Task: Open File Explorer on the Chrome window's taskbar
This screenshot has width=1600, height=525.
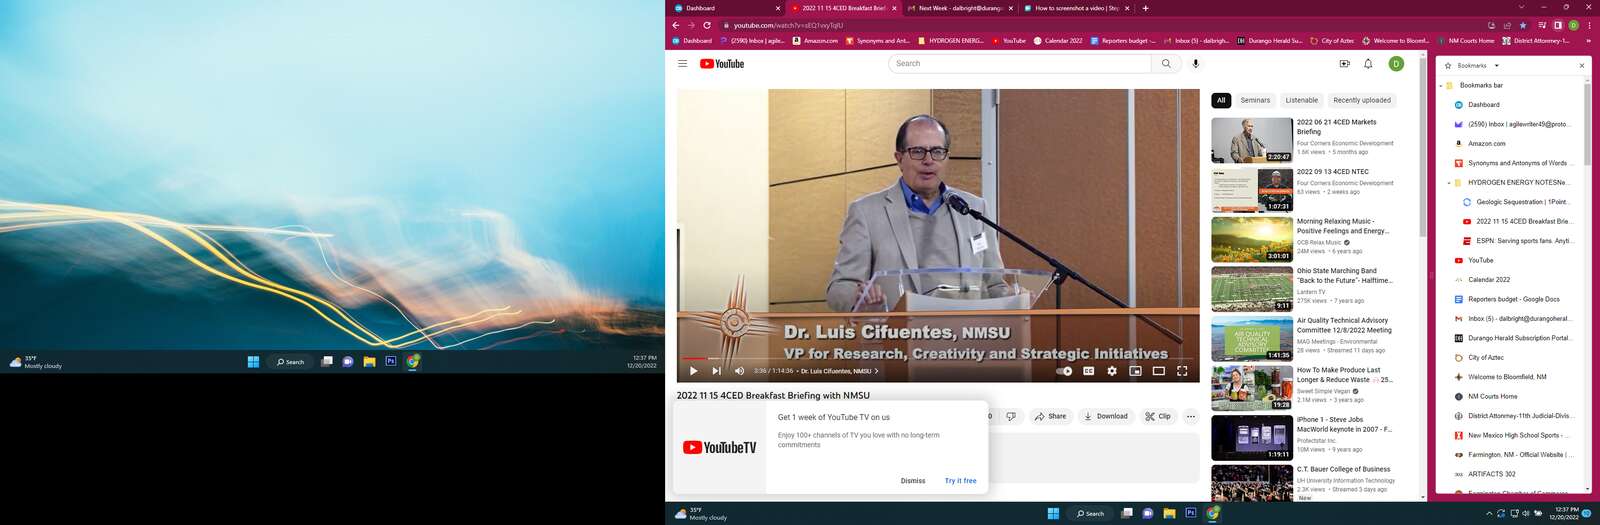Action: point(1169,513)
